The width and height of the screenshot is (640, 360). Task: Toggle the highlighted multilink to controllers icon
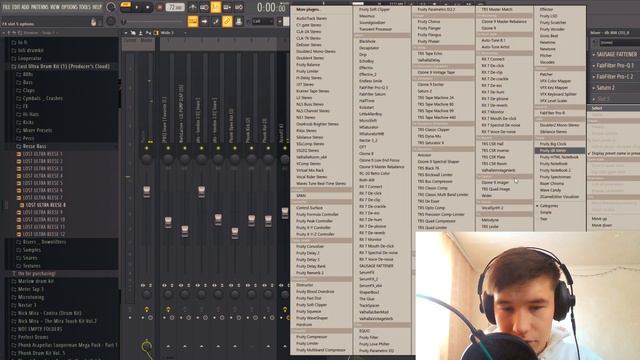pos(227,21)
